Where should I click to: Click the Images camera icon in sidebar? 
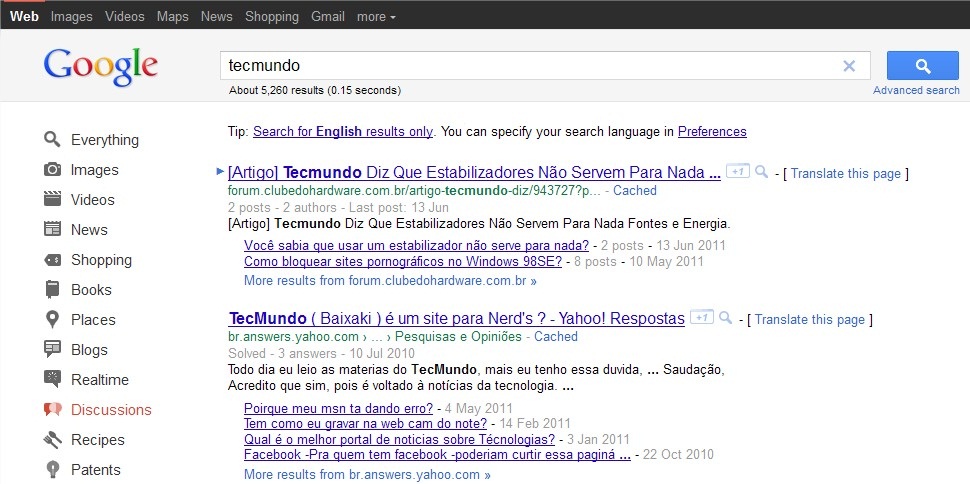(x=53, y=169)
